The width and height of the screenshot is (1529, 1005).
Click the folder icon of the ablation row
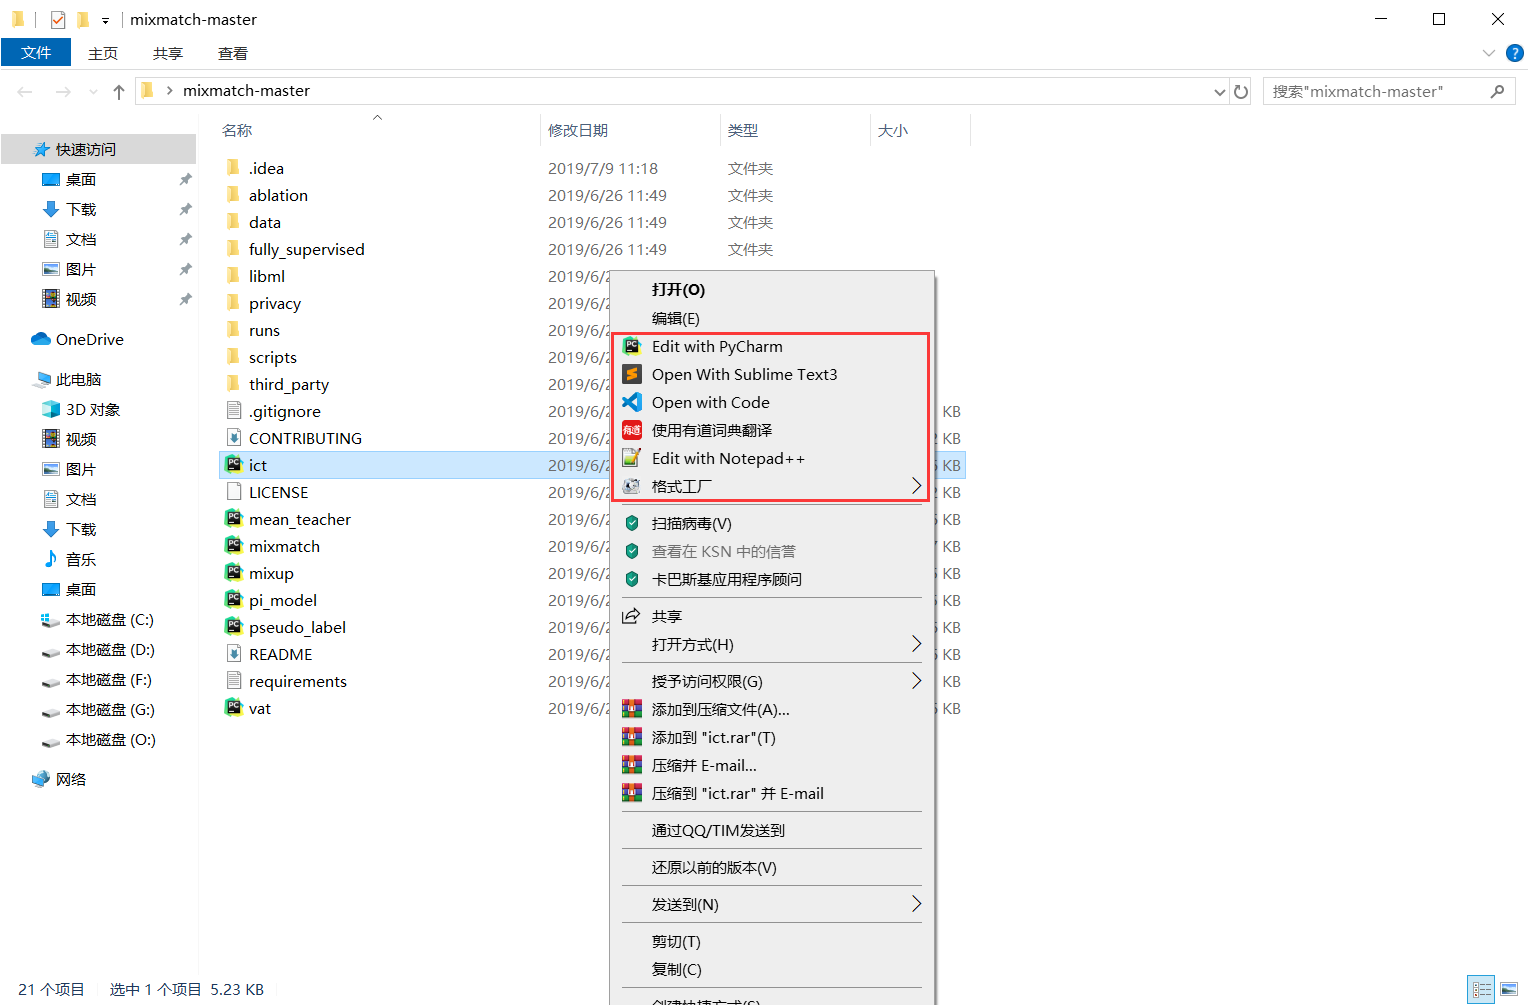tap(234, 195)
